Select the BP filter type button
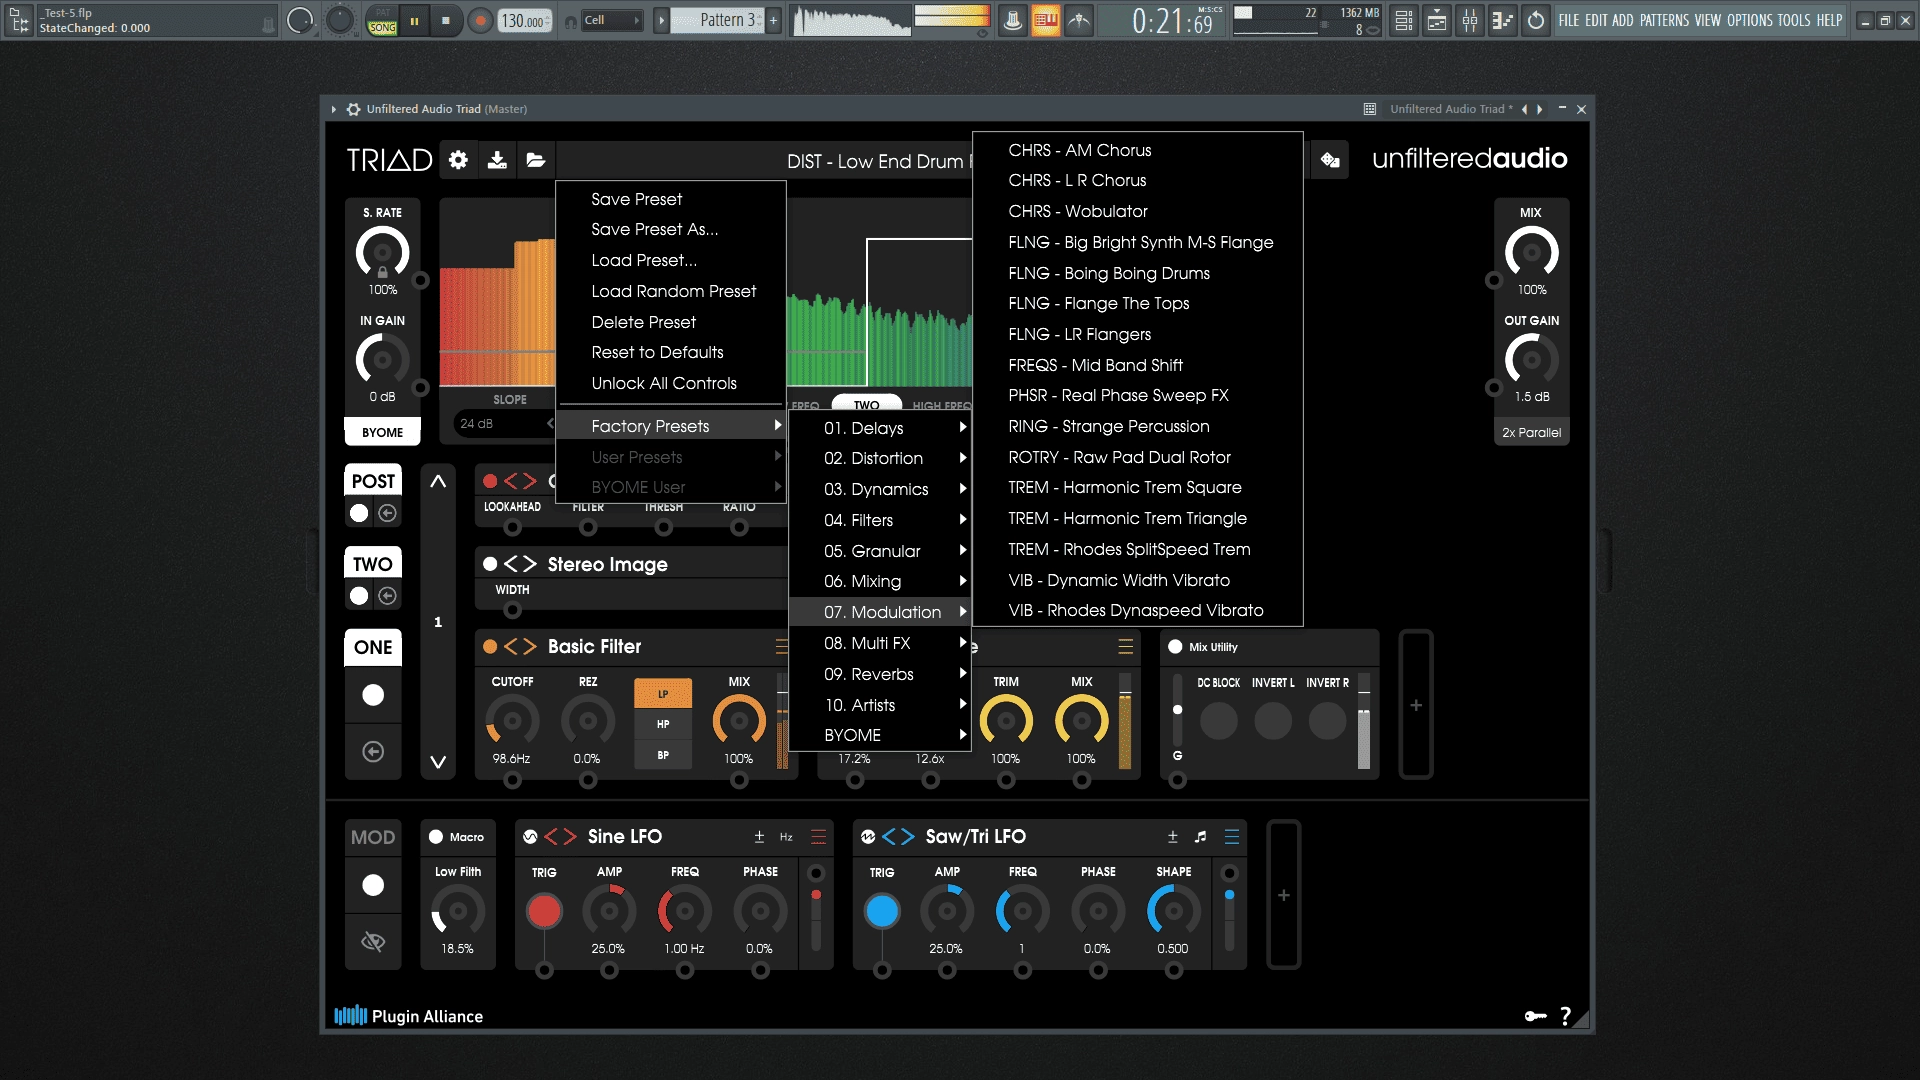 click(663, 755)
